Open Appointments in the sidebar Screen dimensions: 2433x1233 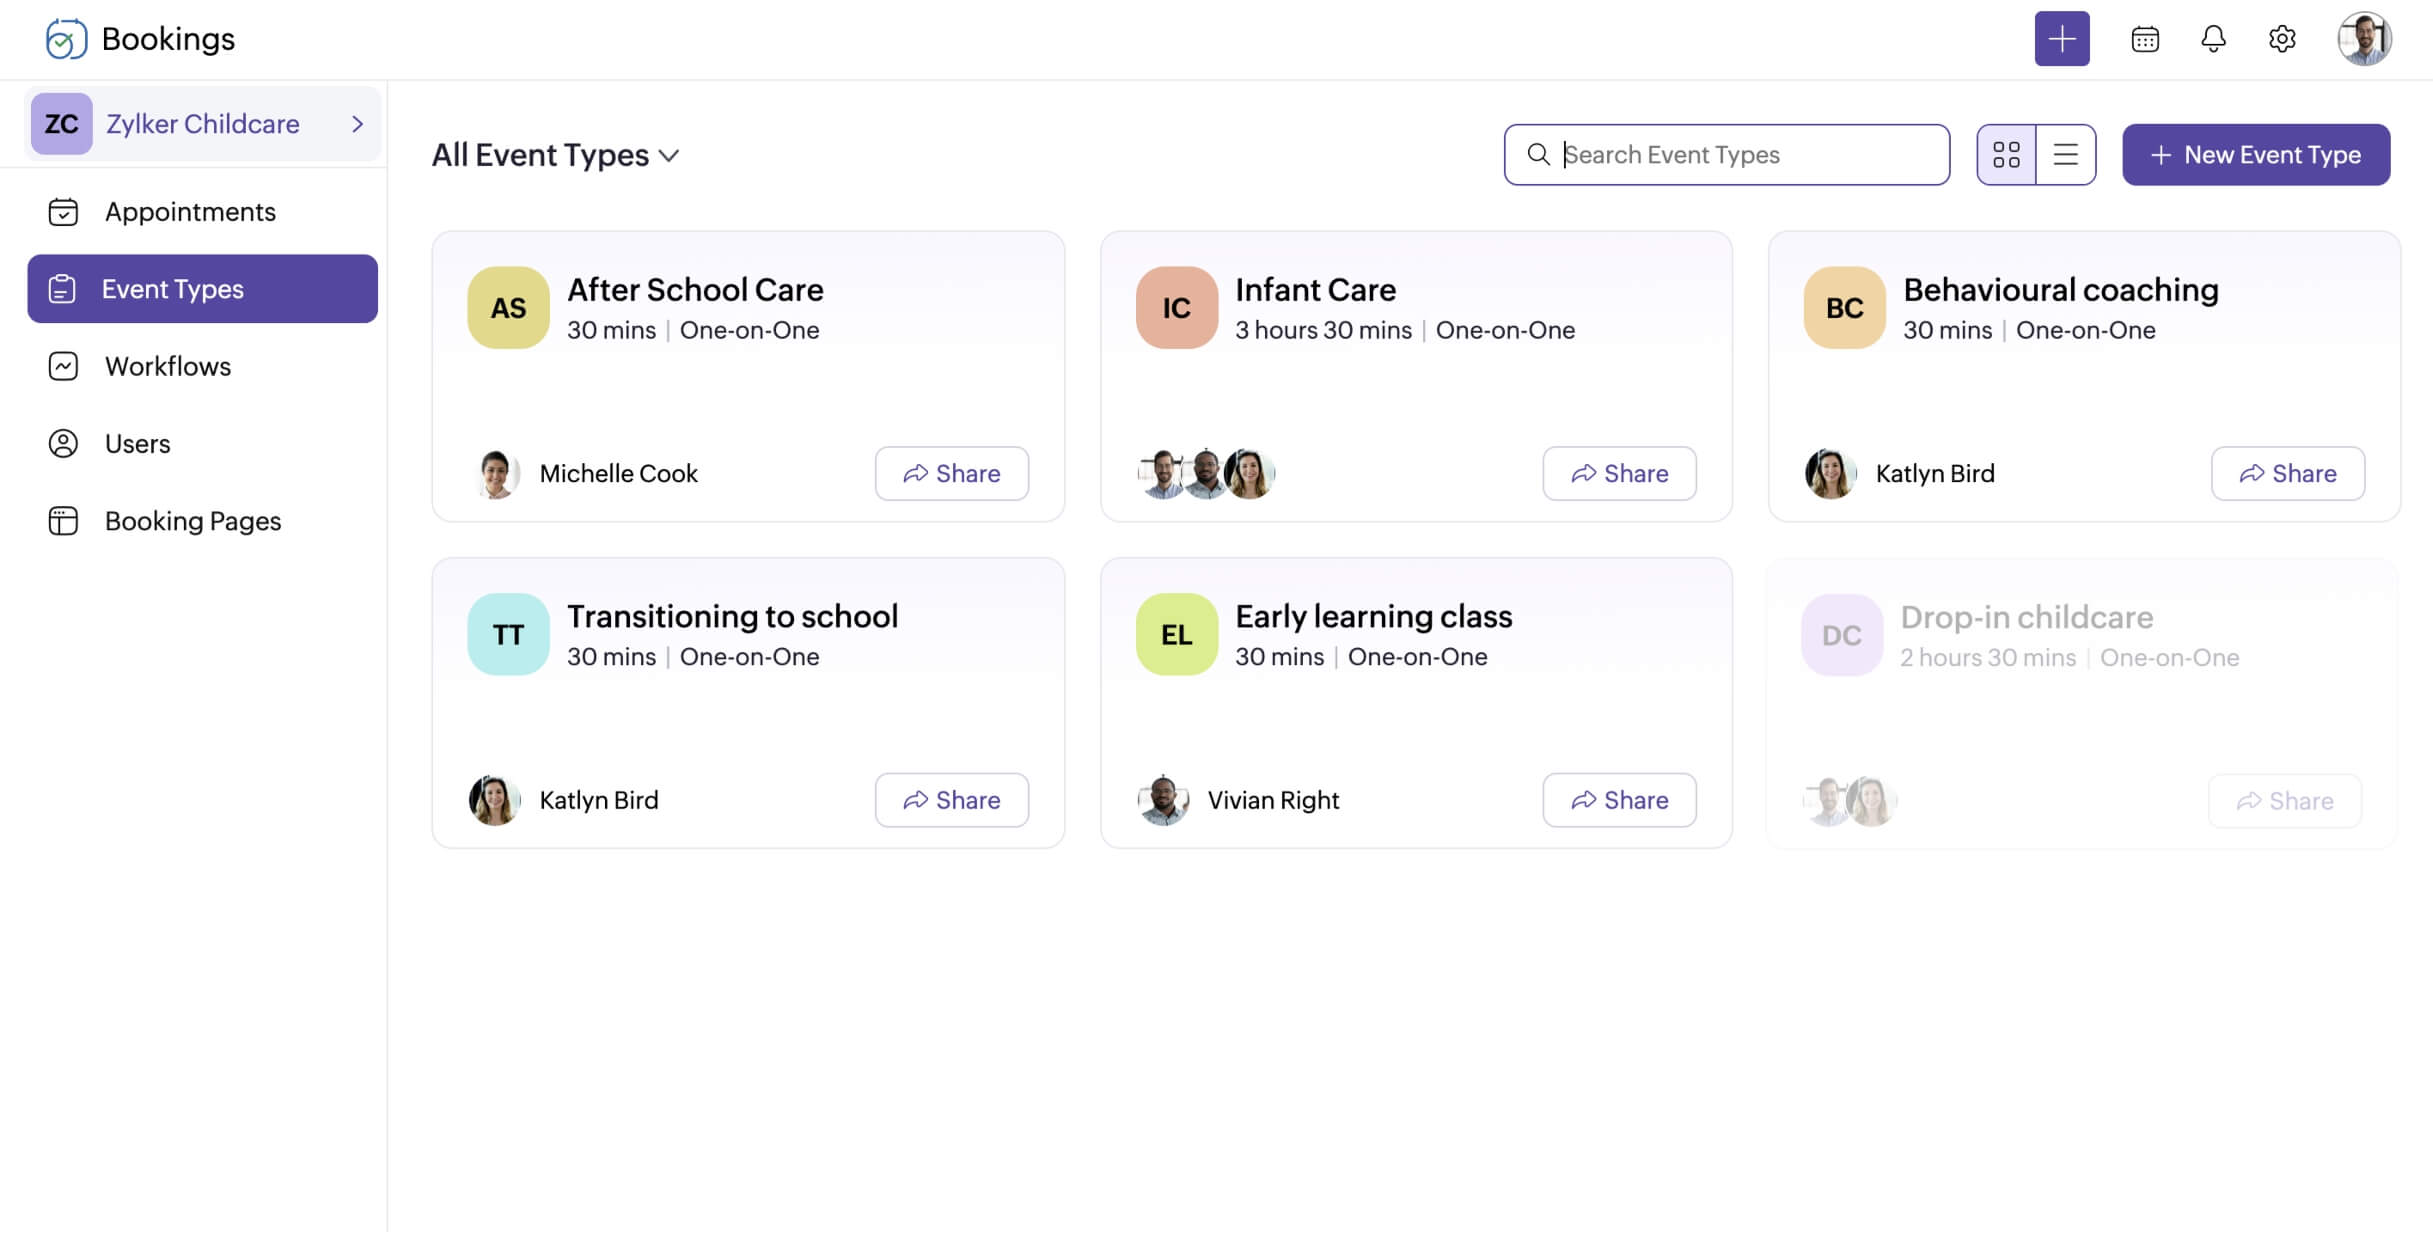pyautogui.click(x=190, y=212)
